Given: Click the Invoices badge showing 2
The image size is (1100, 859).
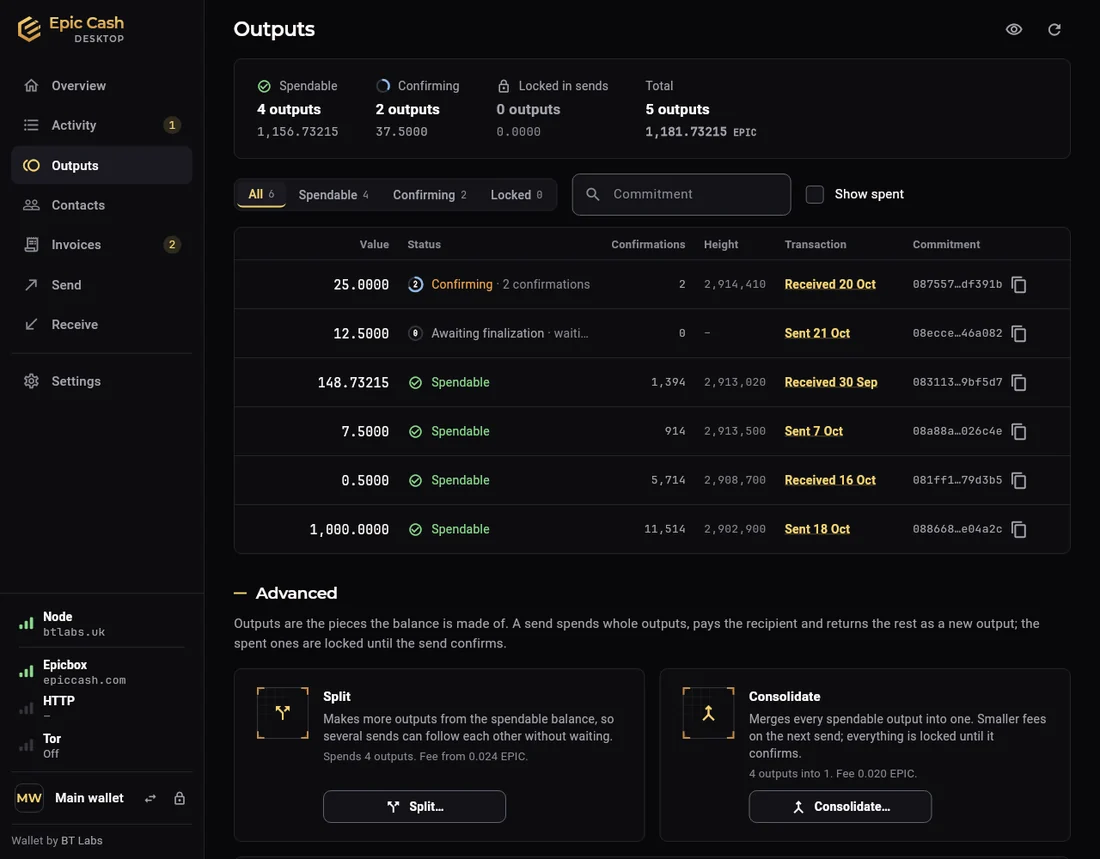Looking at the screenshot, I should coord(172,245).
